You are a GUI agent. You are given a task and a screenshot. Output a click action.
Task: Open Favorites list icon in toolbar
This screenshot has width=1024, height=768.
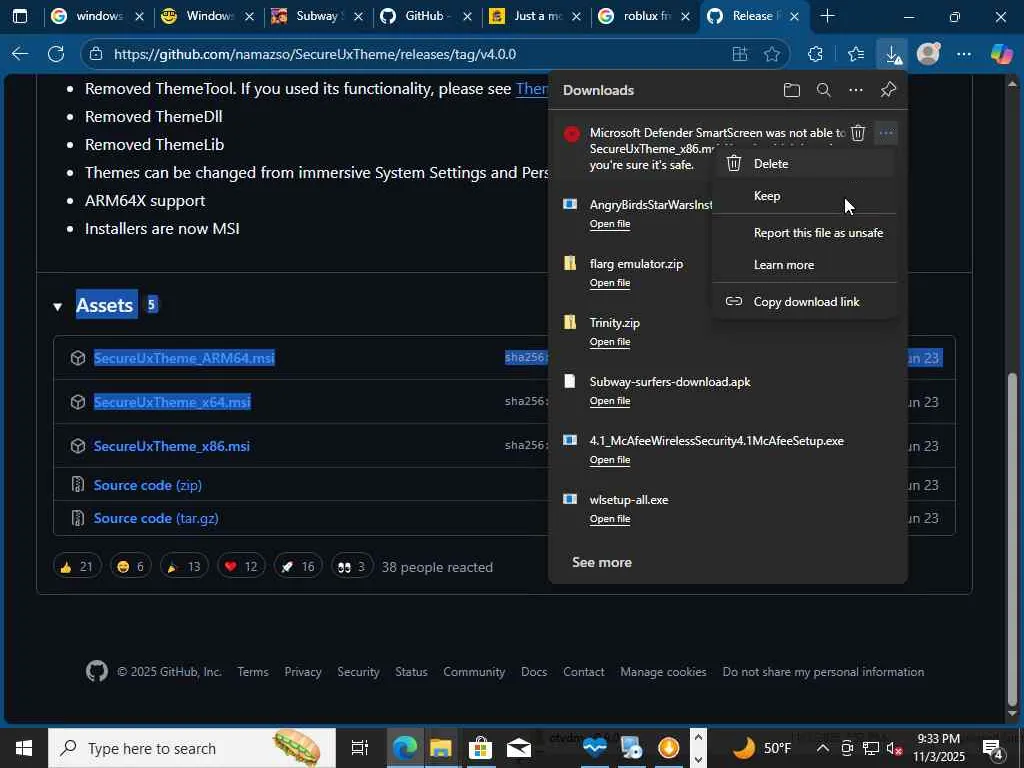[x=856, y=54]
